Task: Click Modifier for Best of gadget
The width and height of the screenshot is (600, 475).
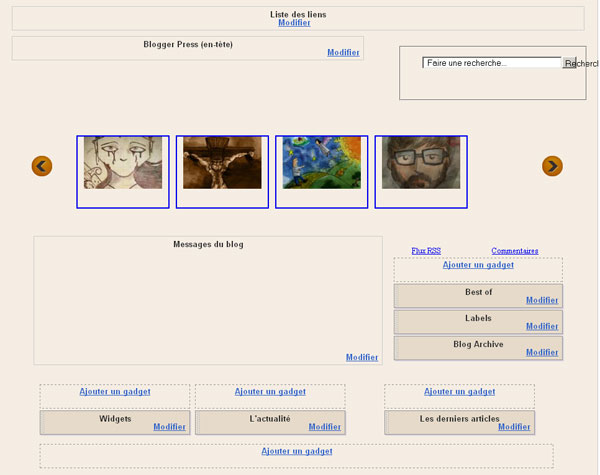Action: pyautogui.click(x=542, y=300)
